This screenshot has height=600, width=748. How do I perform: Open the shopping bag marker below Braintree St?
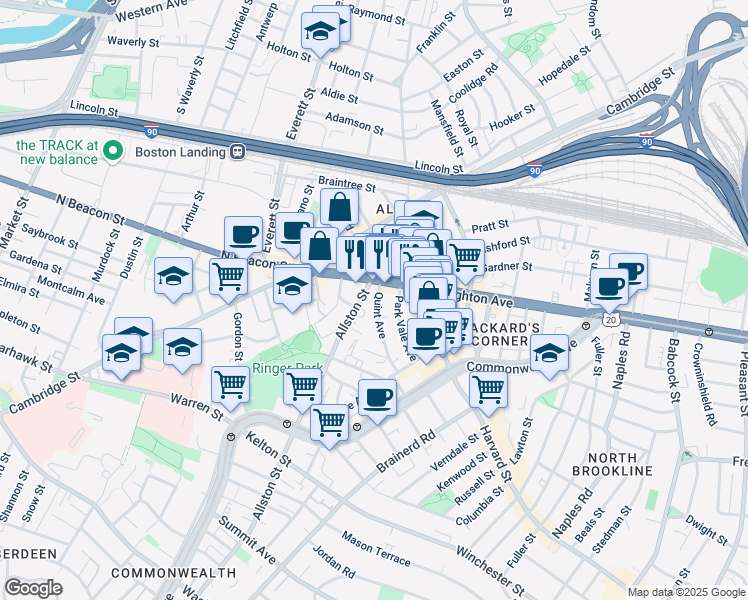(x=339, y=210)
